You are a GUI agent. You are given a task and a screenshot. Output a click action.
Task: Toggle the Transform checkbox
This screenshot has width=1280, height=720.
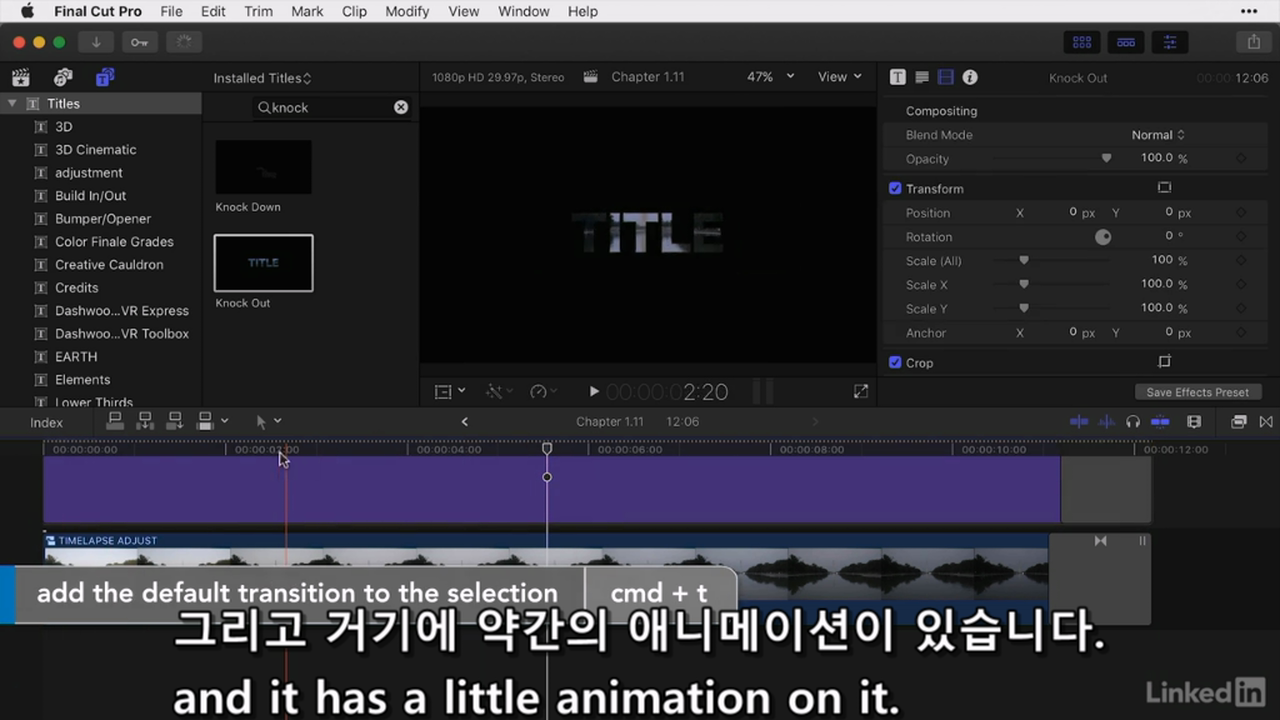point(895,188)
